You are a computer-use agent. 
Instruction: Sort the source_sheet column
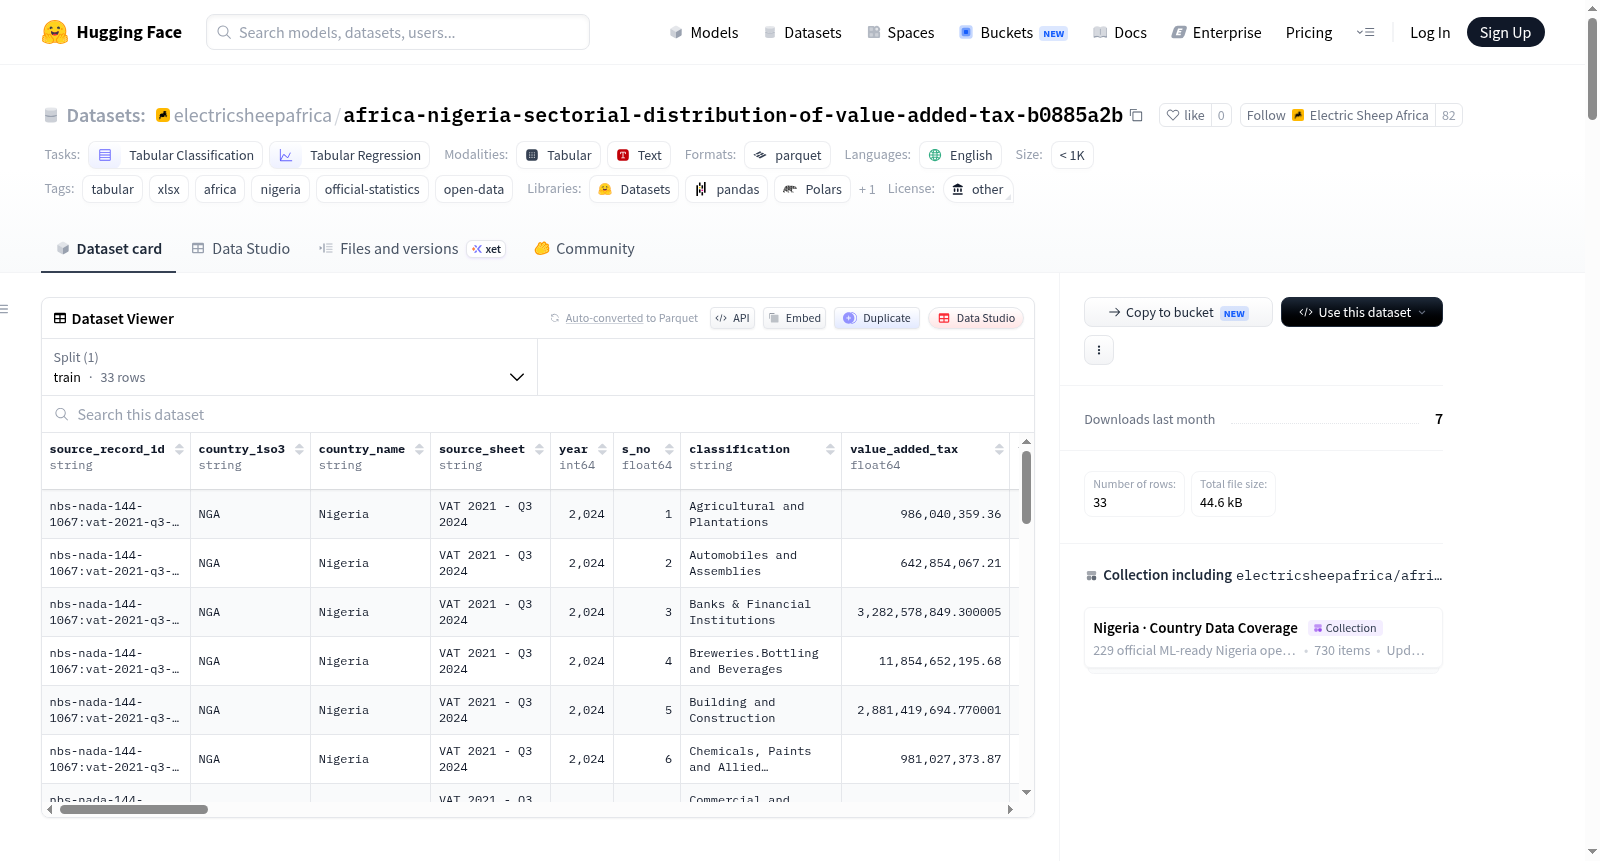(x=539, y=449)
